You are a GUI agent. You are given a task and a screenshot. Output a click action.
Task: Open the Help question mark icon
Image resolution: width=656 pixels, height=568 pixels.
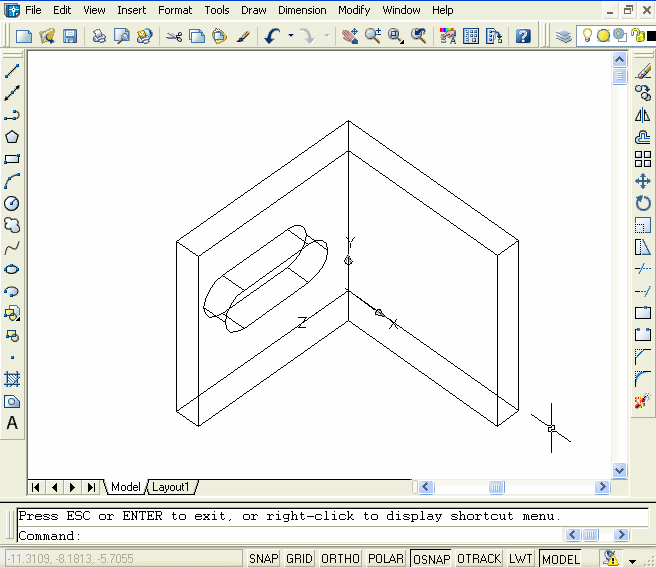(523, 36)
